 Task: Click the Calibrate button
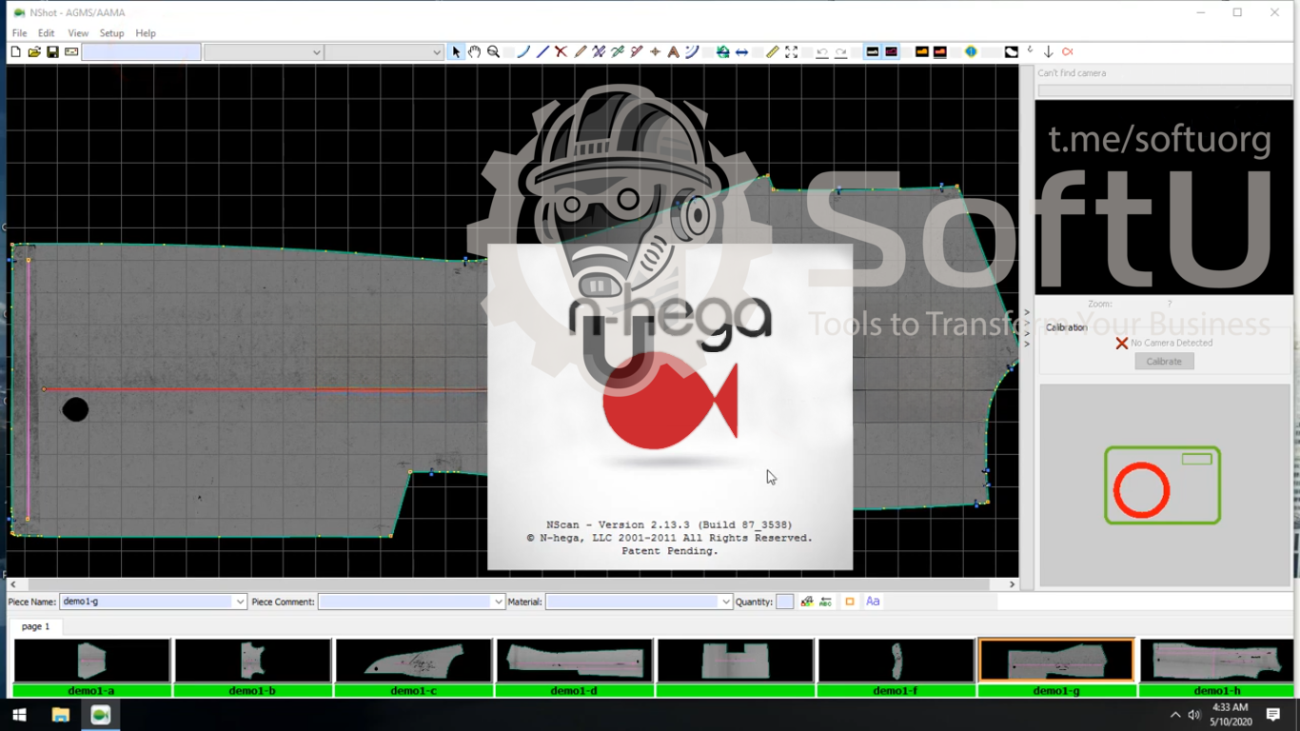[x=1164, y=361]
